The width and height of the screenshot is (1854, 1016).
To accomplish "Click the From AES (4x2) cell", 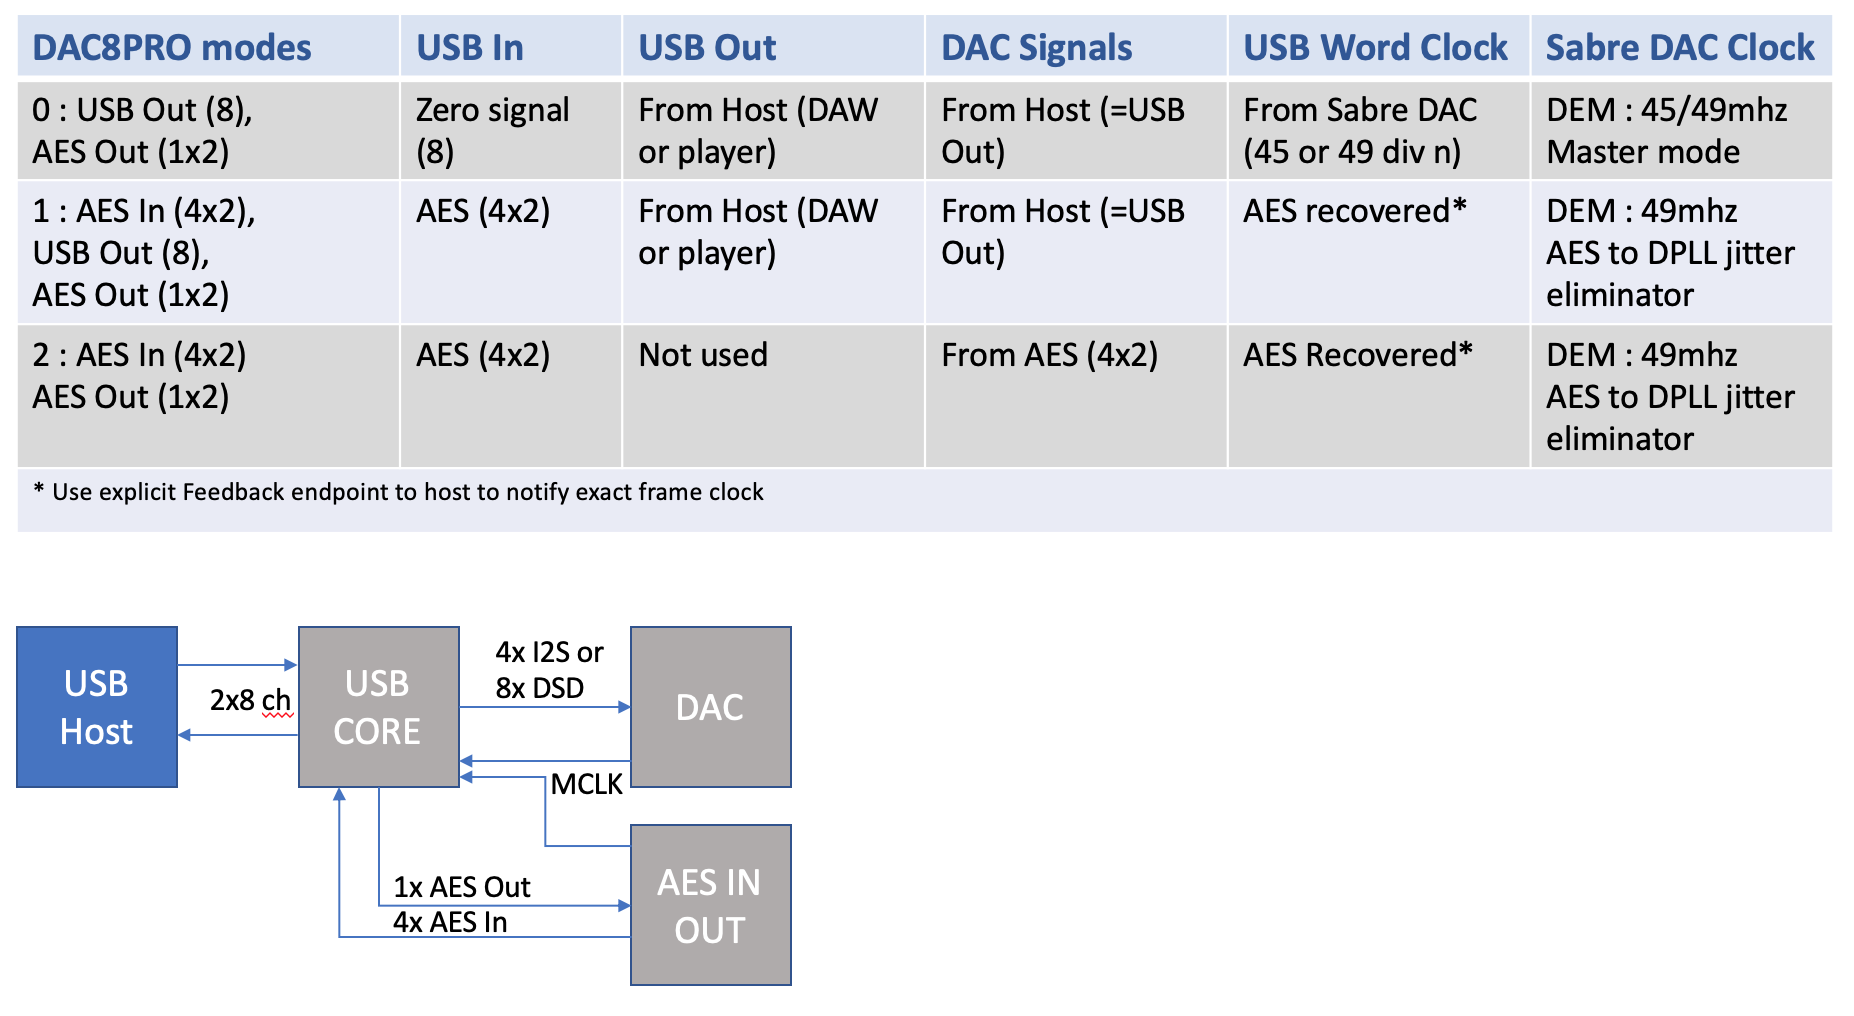I will click(1076, 396).
